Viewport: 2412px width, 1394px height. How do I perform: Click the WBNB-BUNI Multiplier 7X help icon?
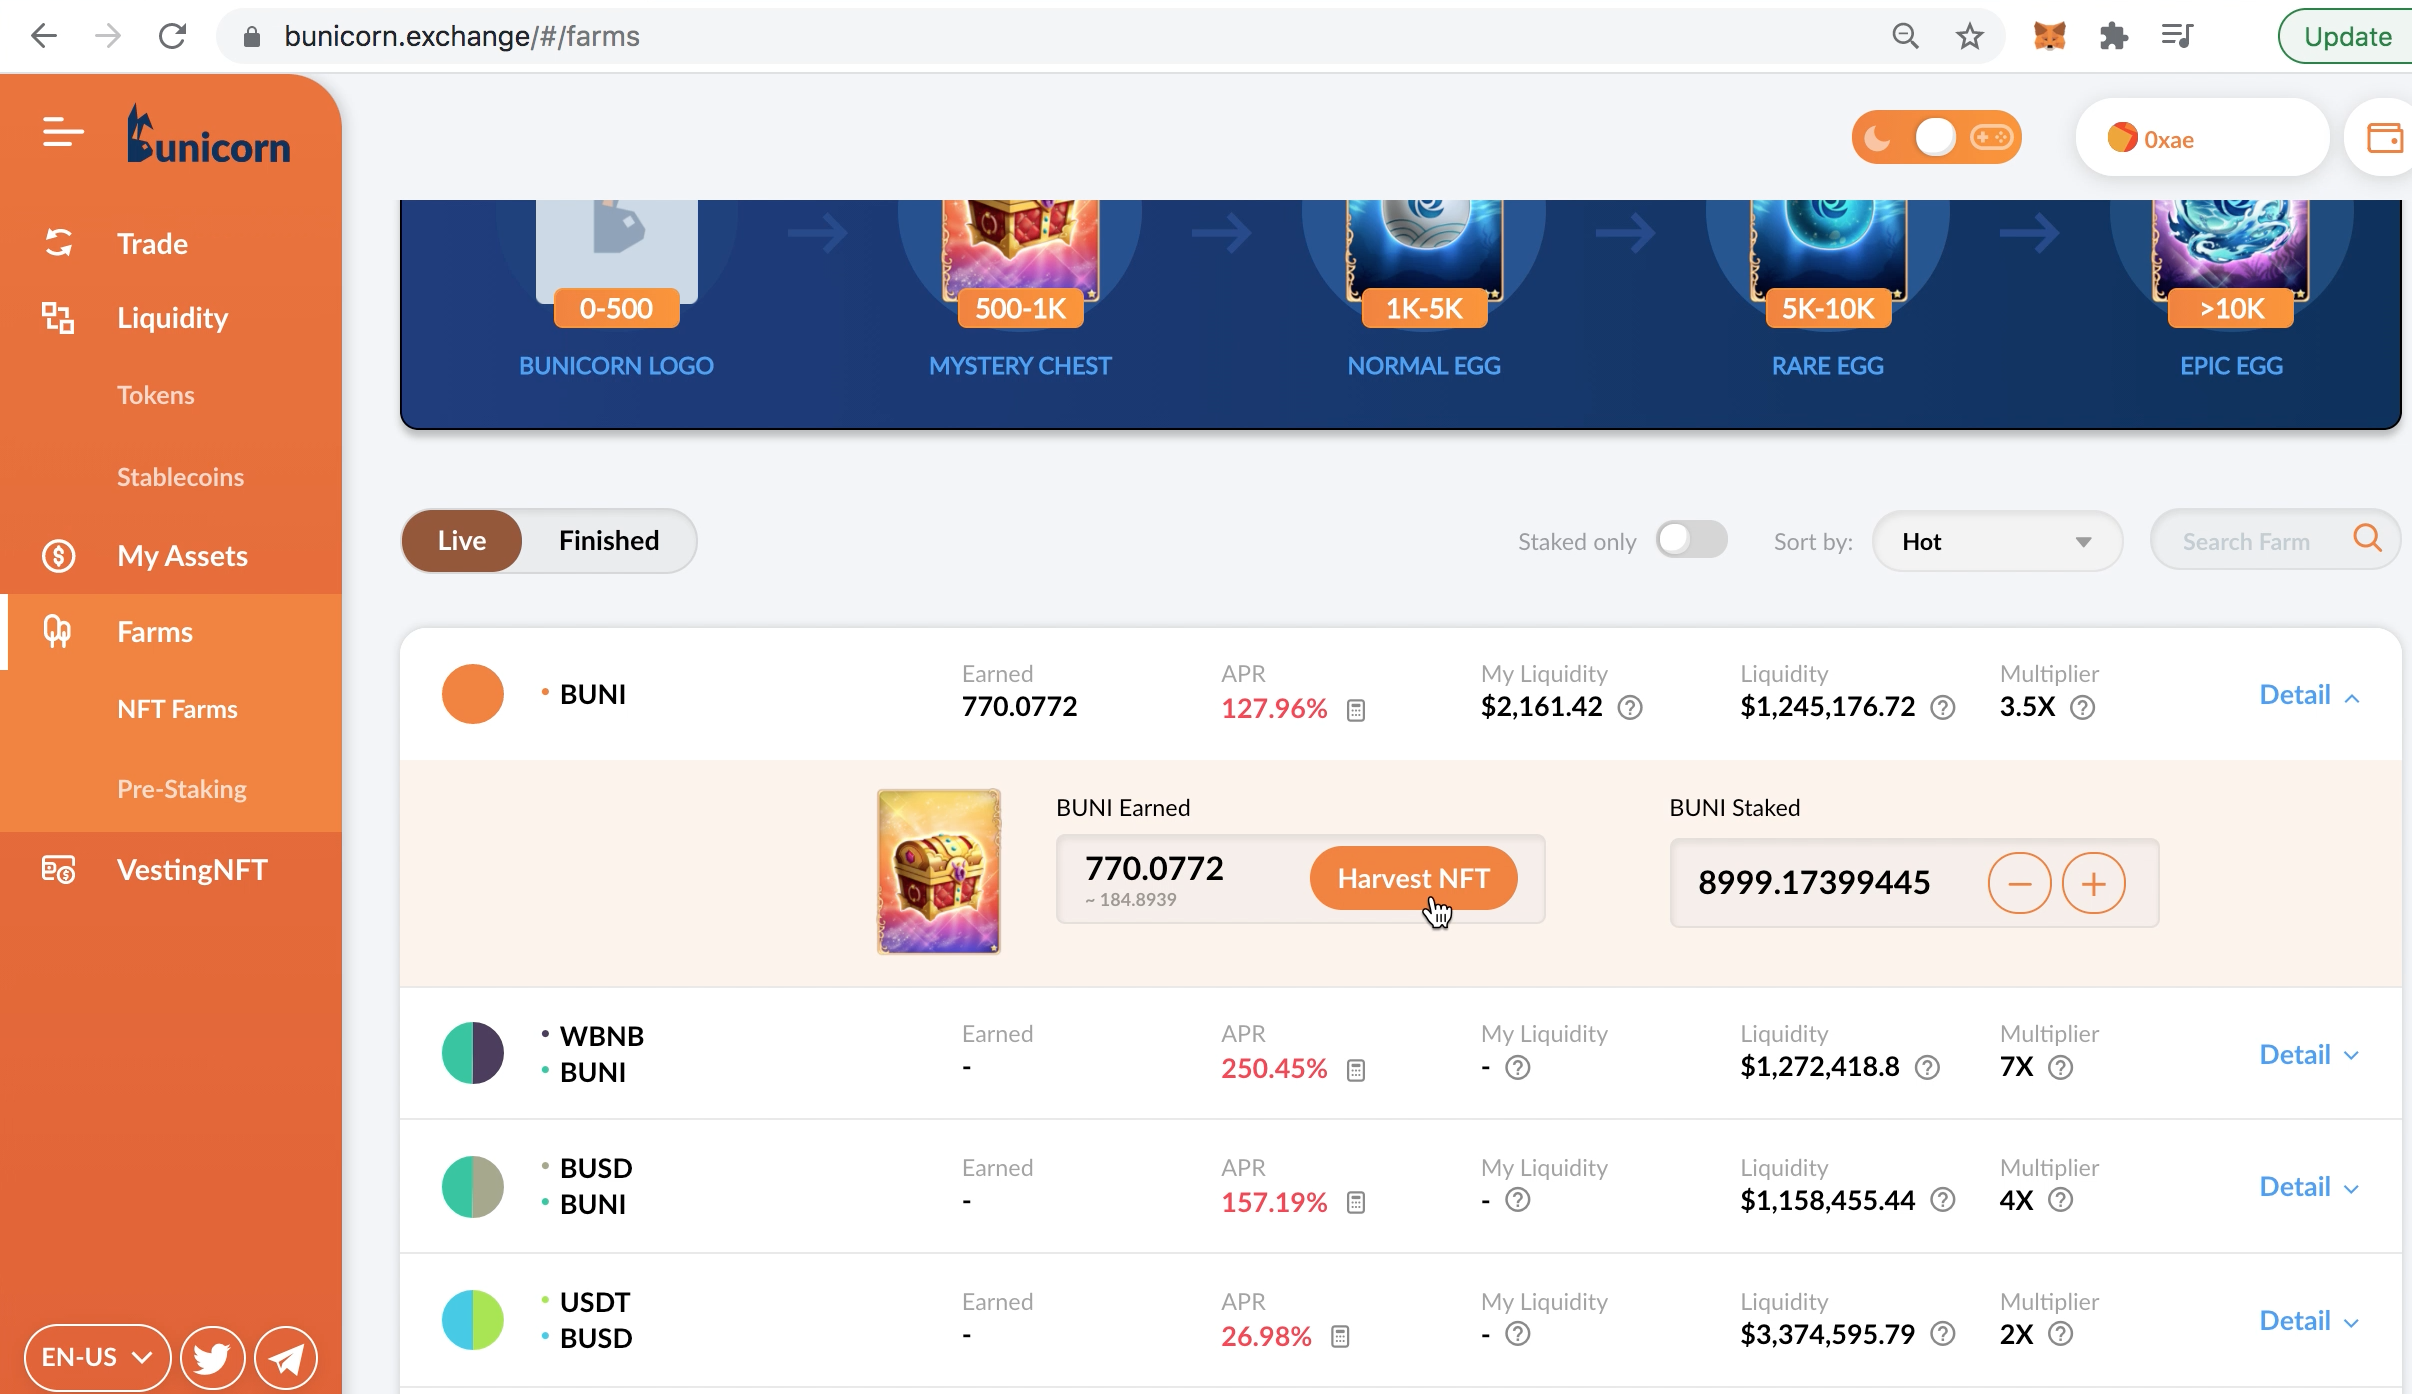click(2060, 1068)
